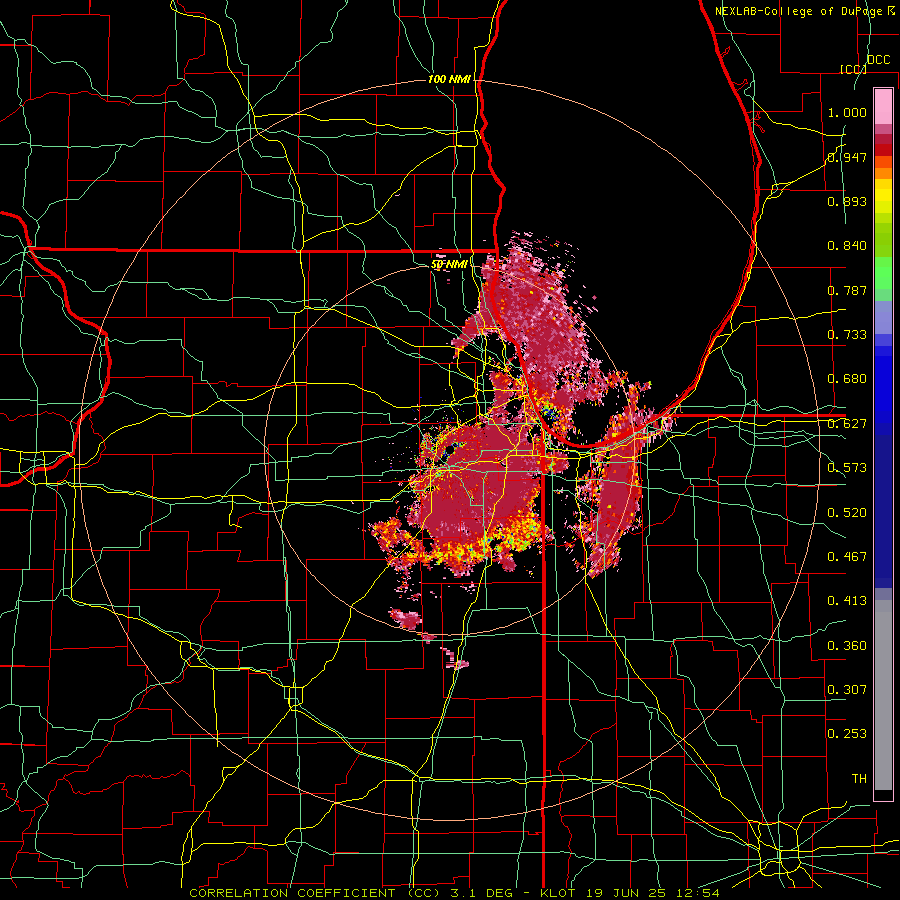
Task: Click the 100 NMI range ring label
Action: click(x=449, y=79)
